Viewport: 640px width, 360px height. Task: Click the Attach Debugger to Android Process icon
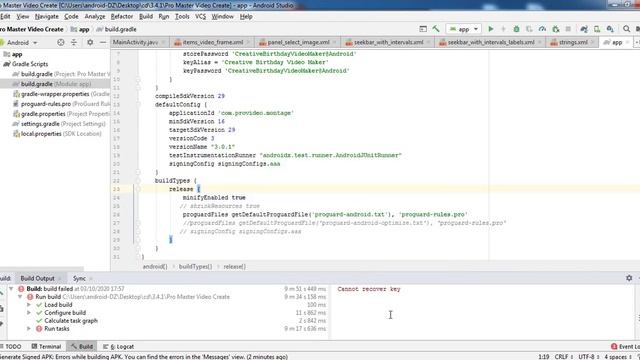[x=556, y=29]
